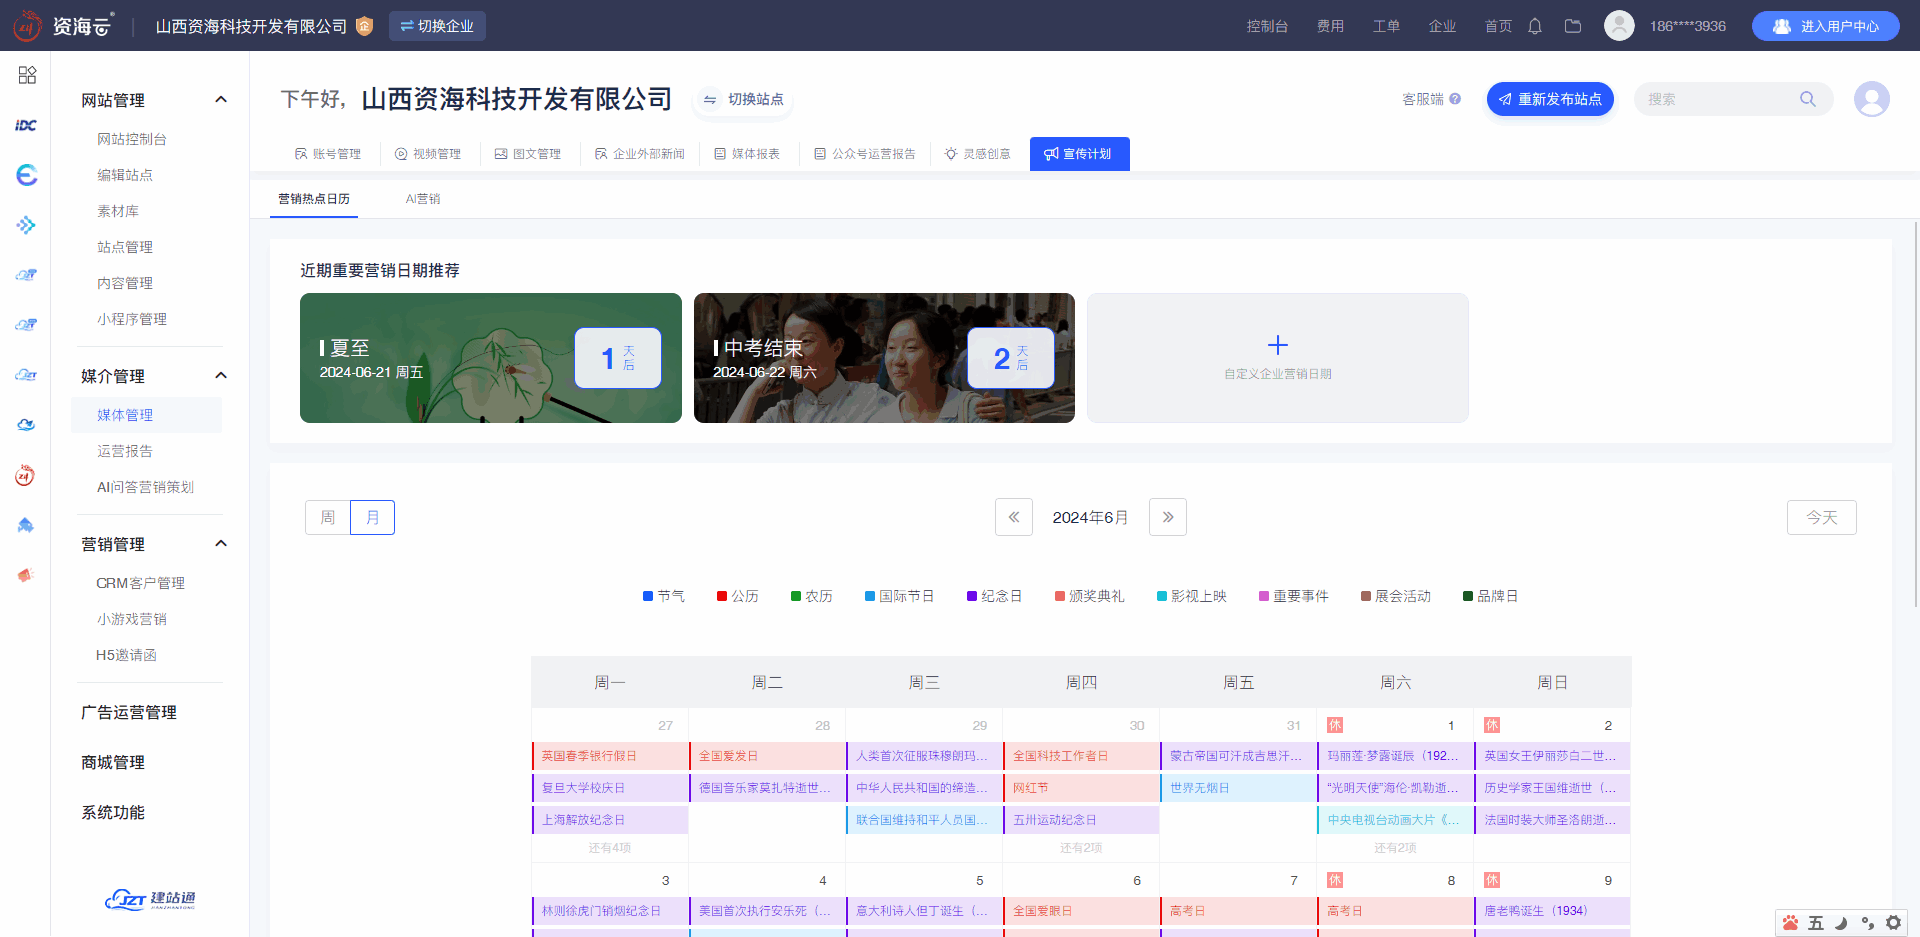Click the IME paw icon

[x=1790, y=923]
